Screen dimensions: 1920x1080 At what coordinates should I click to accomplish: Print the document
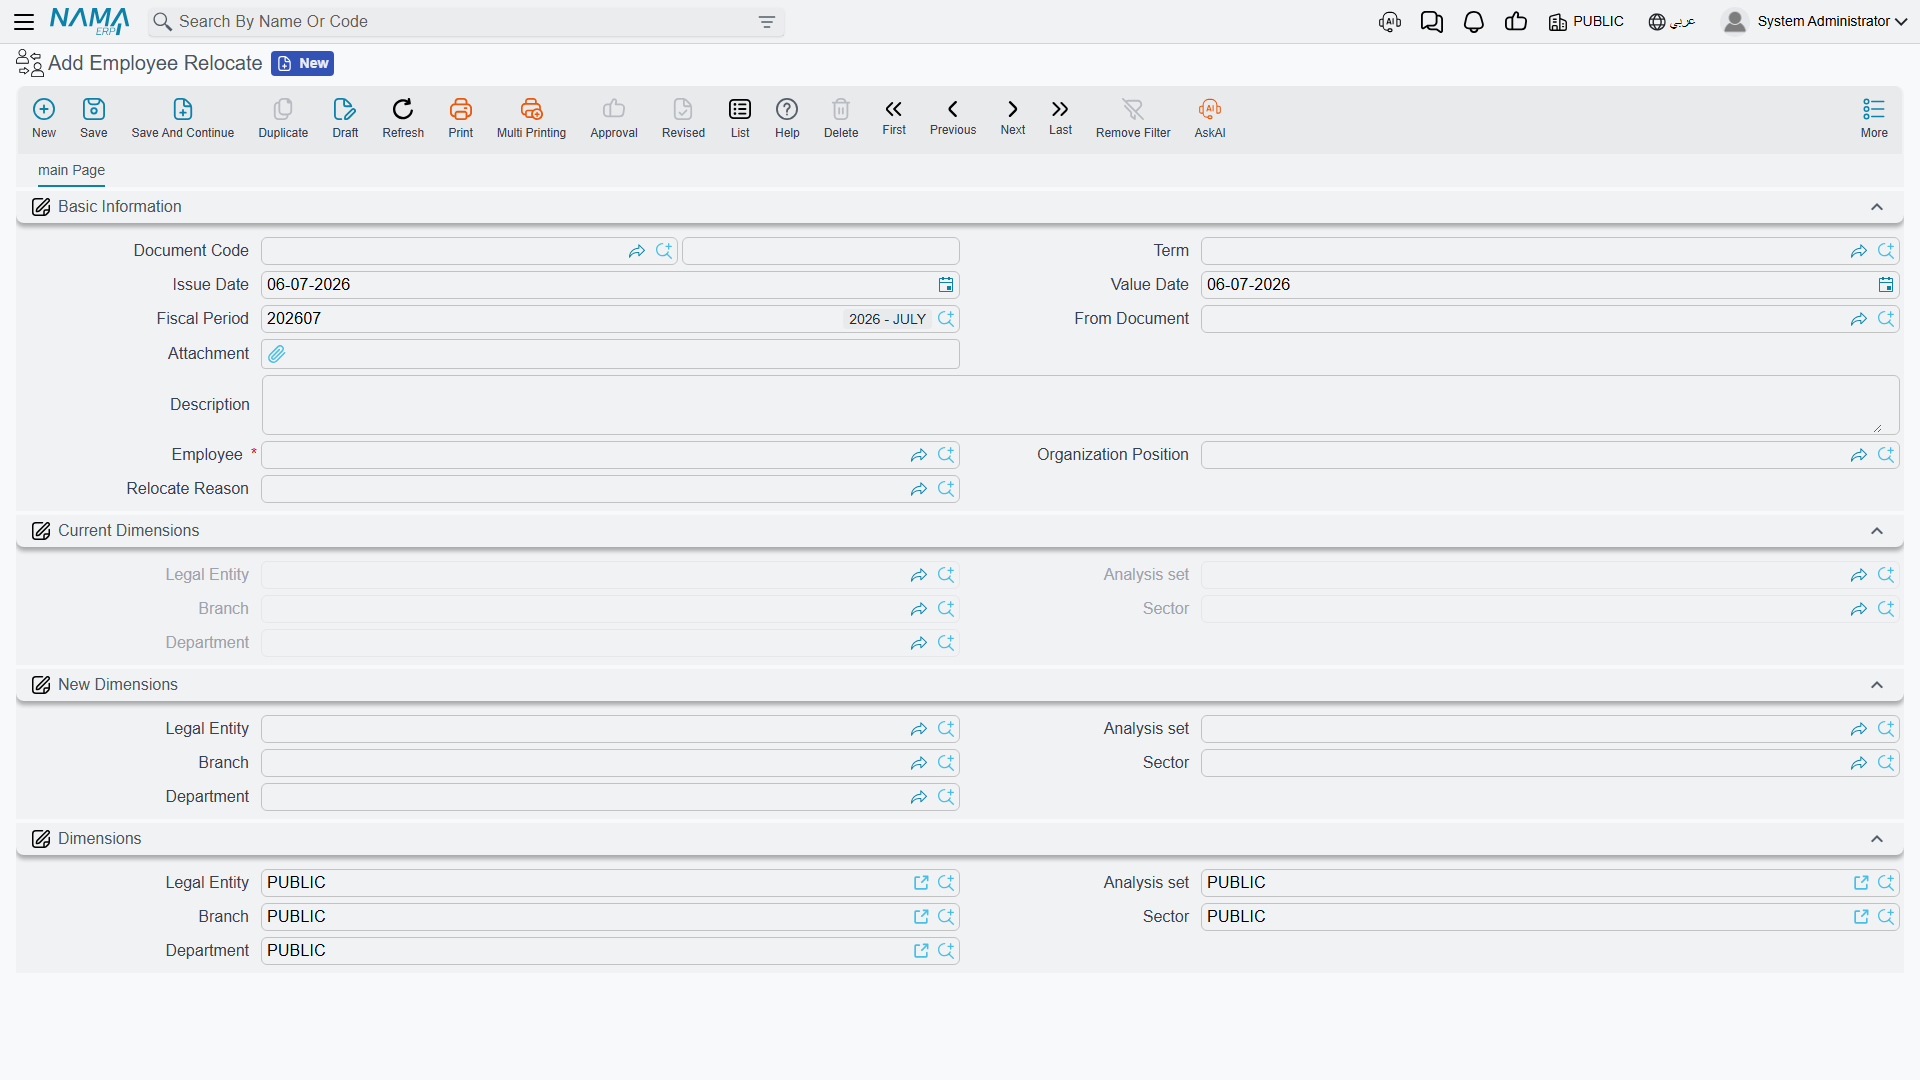pos(461,118)
